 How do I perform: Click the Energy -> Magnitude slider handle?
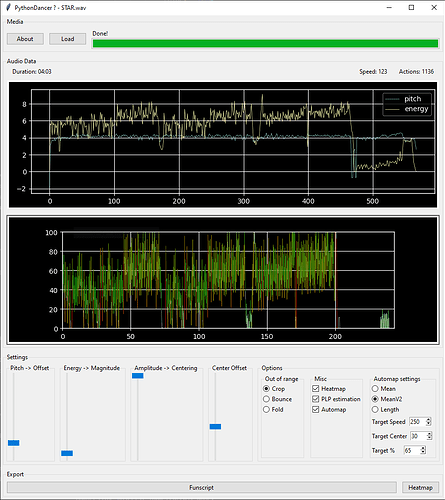(x=67, y=453)
